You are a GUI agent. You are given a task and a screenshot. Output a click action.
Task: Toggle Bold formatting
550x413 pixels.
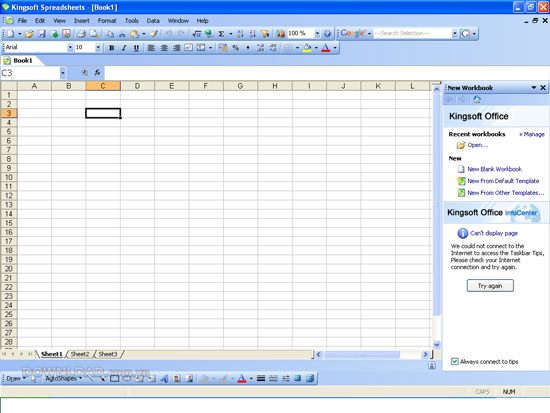(x=112, y=48)
